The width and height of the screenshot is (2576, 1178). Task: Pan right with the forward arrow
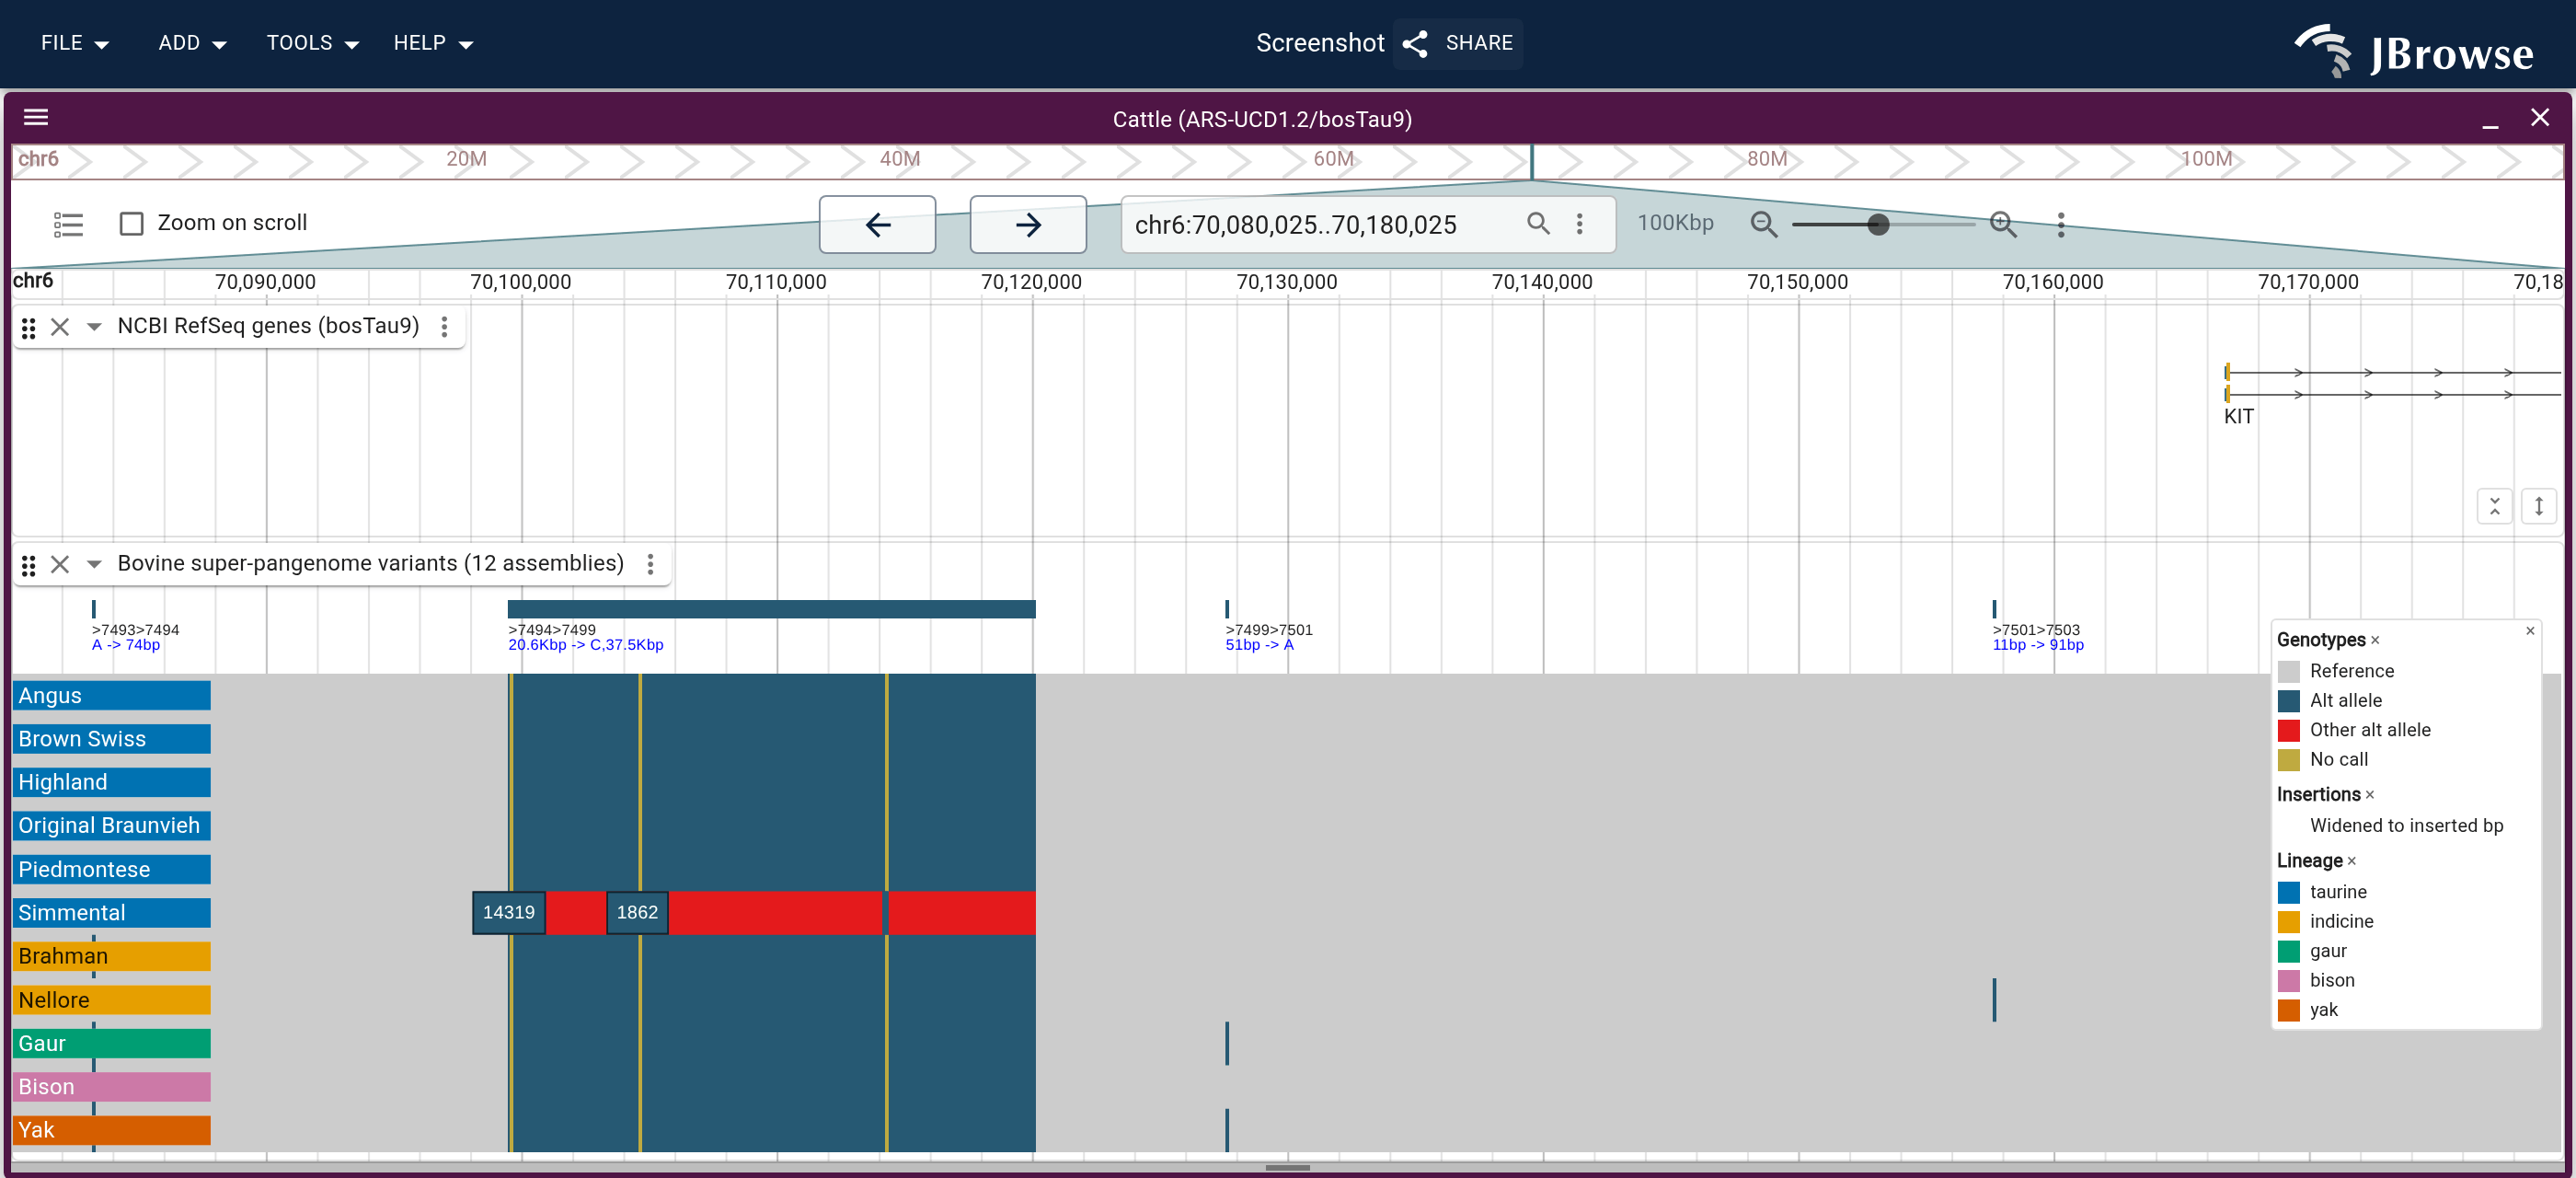click(1027, 224)
